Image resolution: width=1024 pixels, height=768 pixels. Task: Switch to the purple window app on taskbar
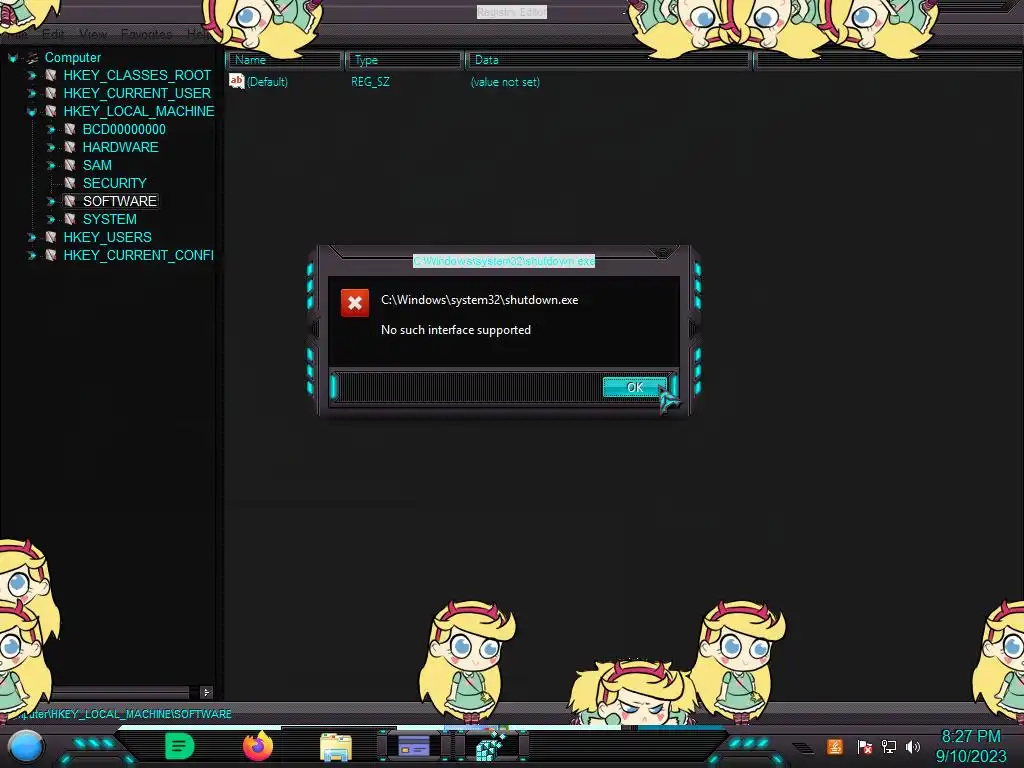coord(413,746)
